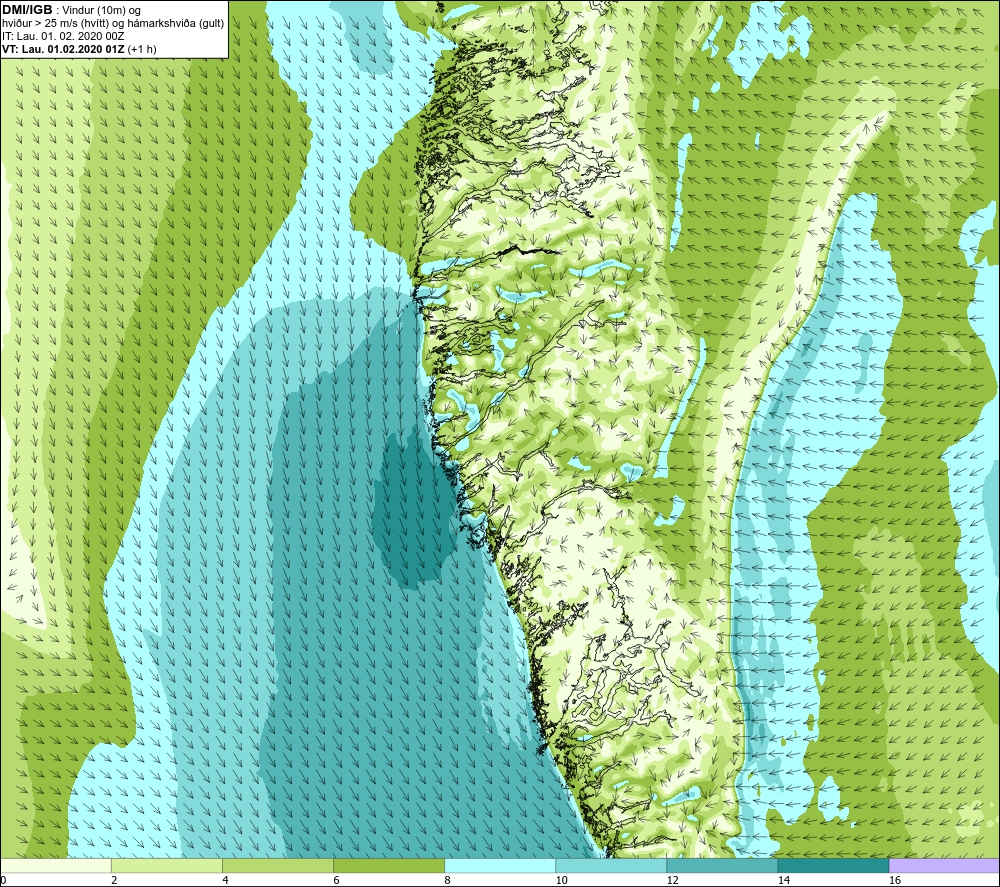Click the legend scale label '6'

pos(336,880)
